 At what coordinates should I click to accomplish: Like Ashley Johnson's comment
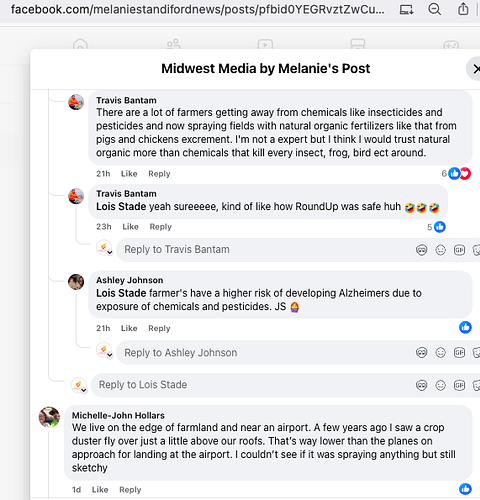tap(129, 328)
